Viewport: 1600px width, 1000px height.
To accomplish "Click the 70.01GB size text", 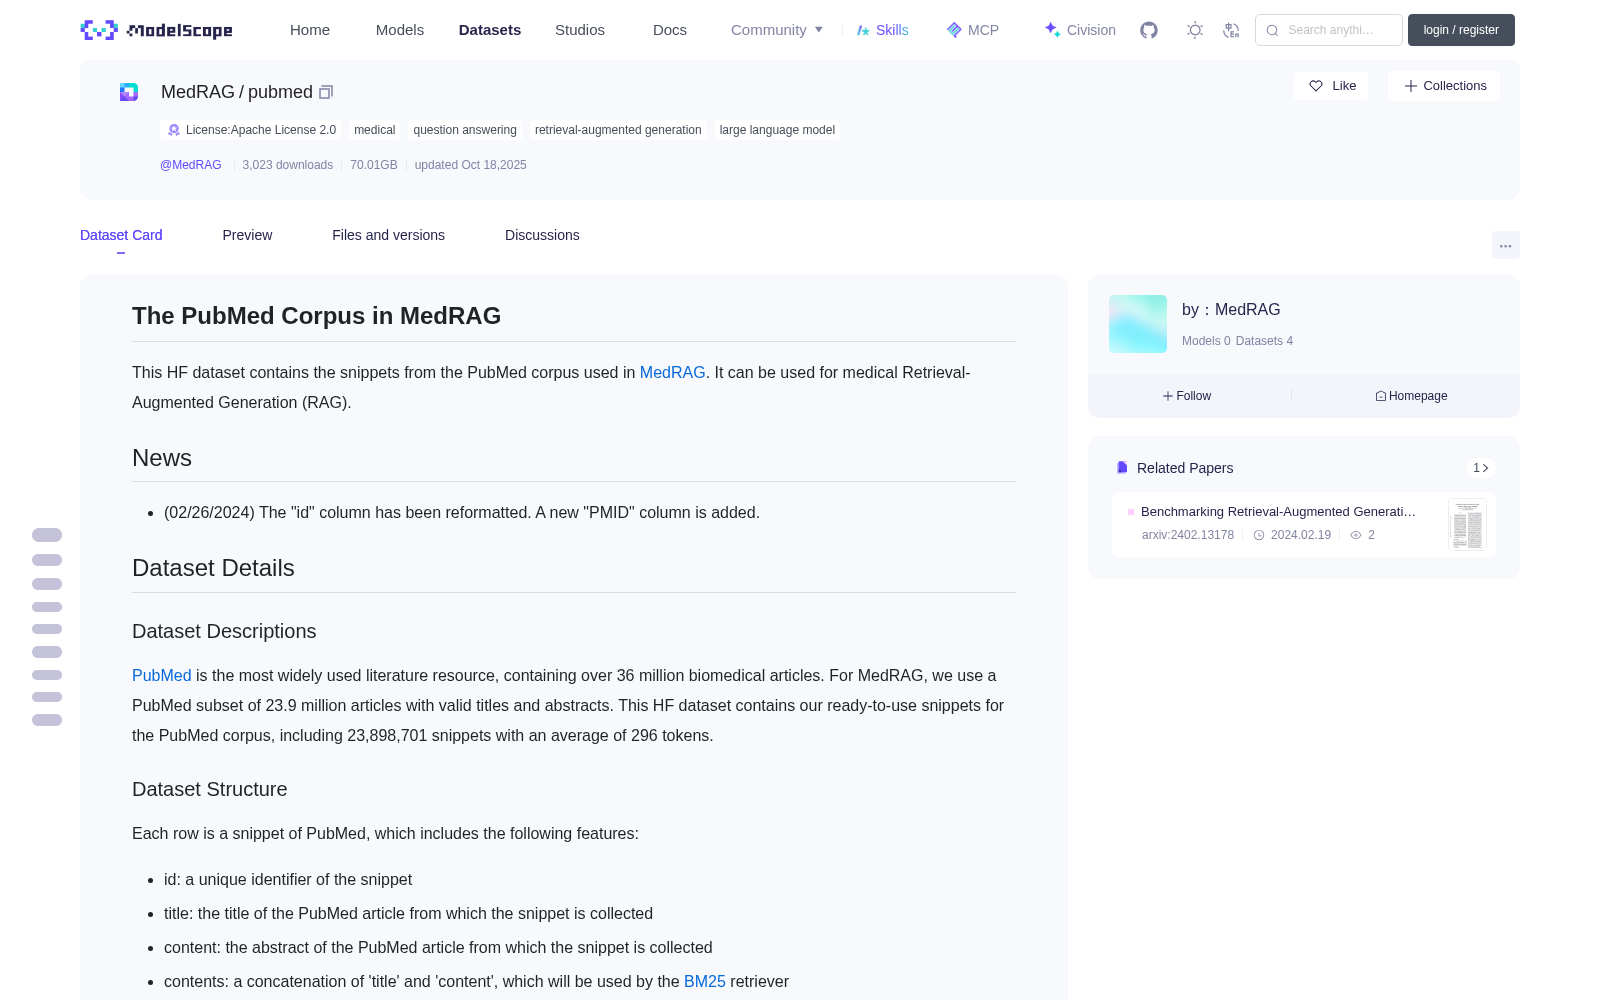I will point(374,165).
